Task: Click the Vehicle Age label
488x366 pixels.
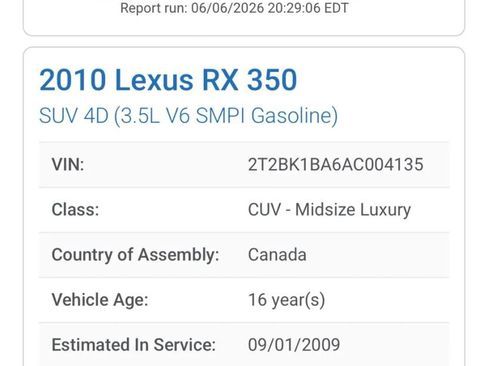Action: (x=100, y=300)
